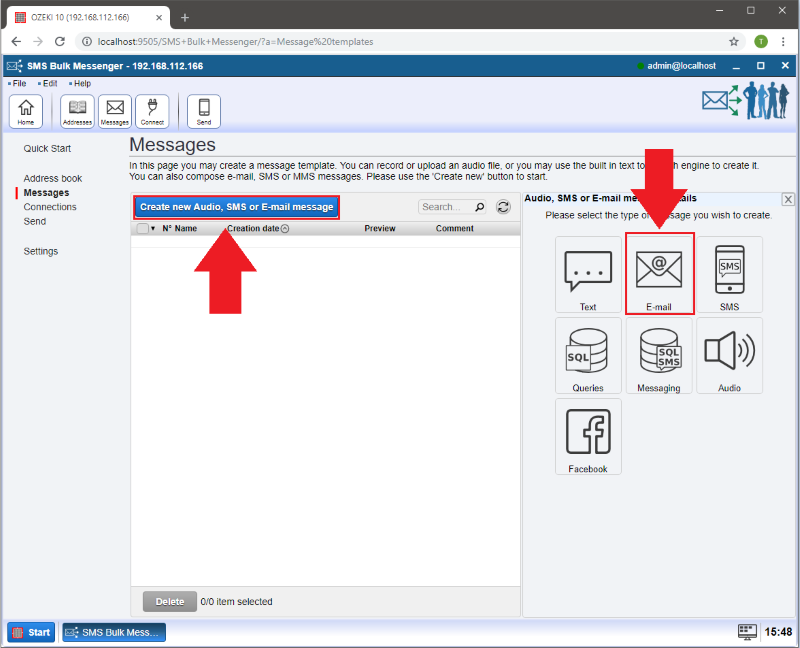The image size is (800, 648).
Task: Open the File menu
Action: point(19,83)
